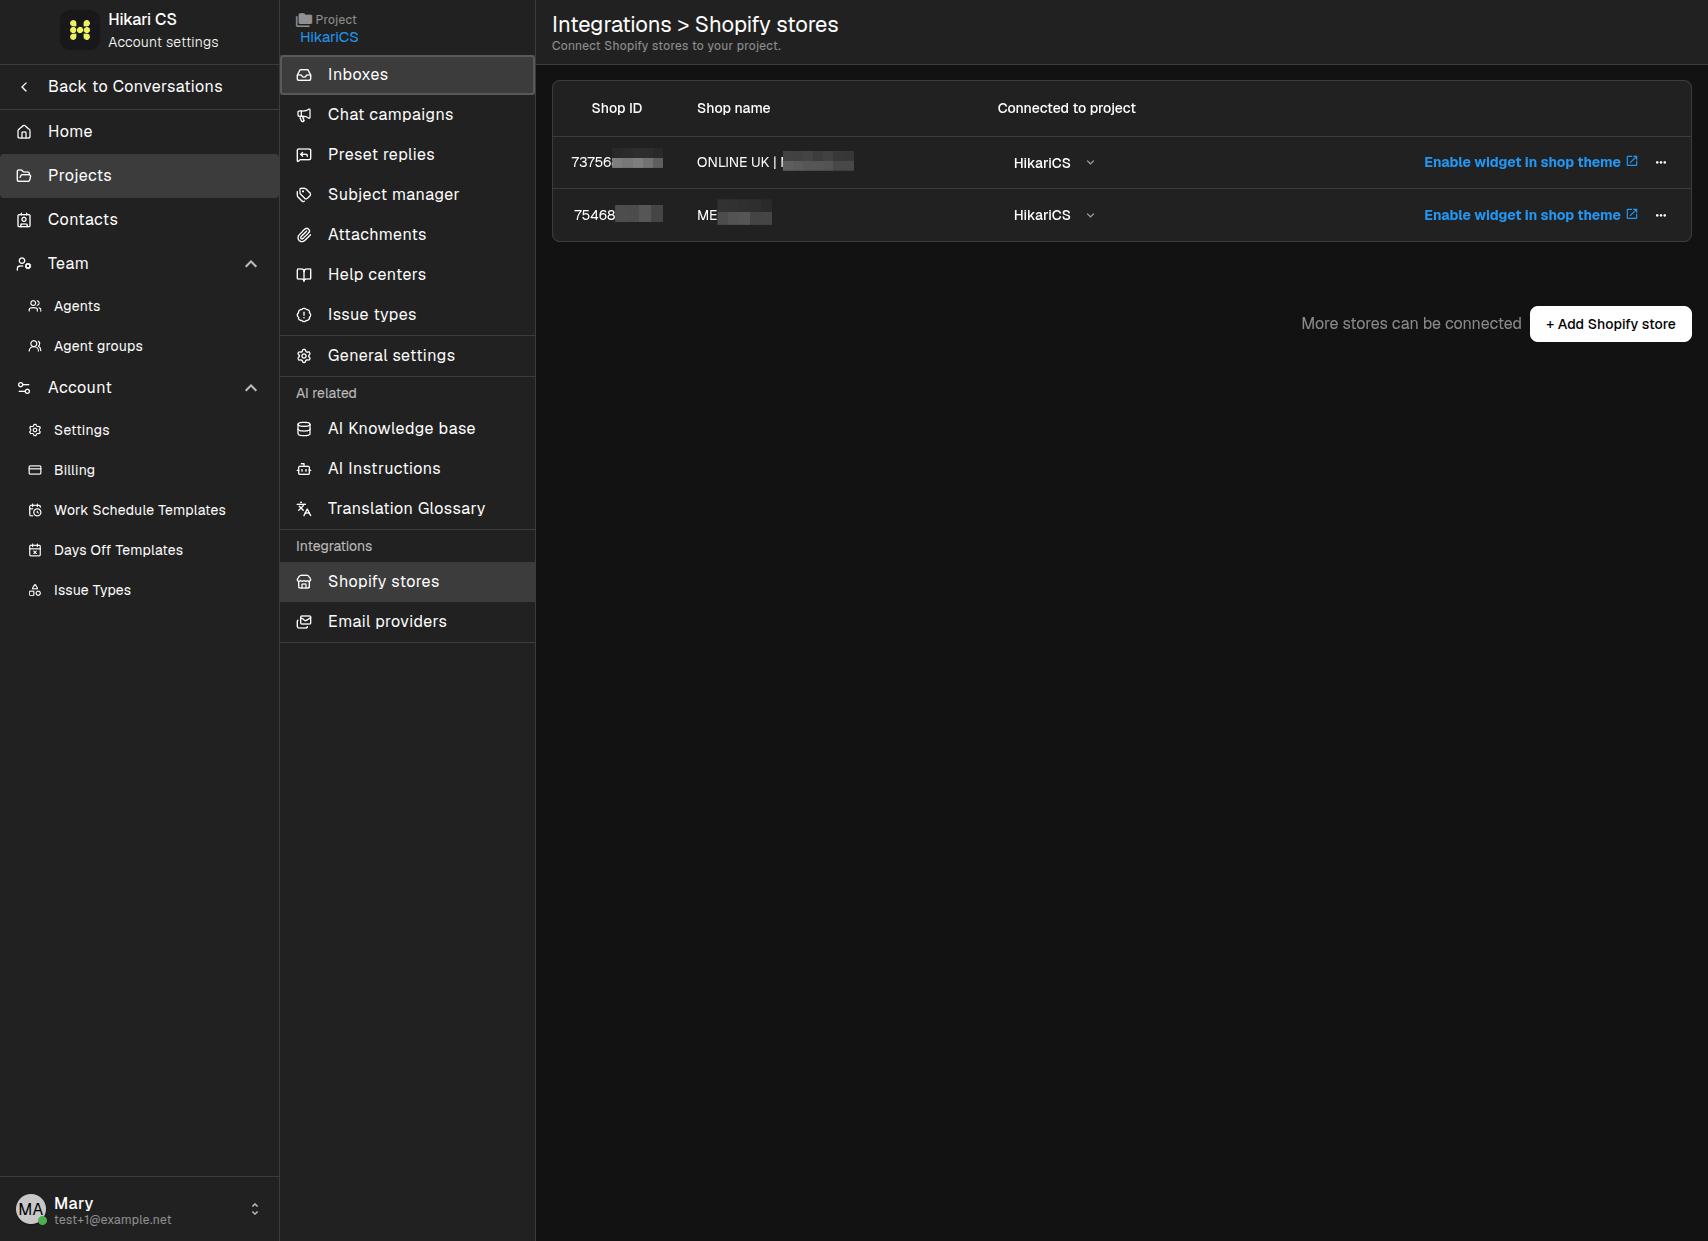
Task: Open Inboxes in project menu
Action: (x=407, y=75)
